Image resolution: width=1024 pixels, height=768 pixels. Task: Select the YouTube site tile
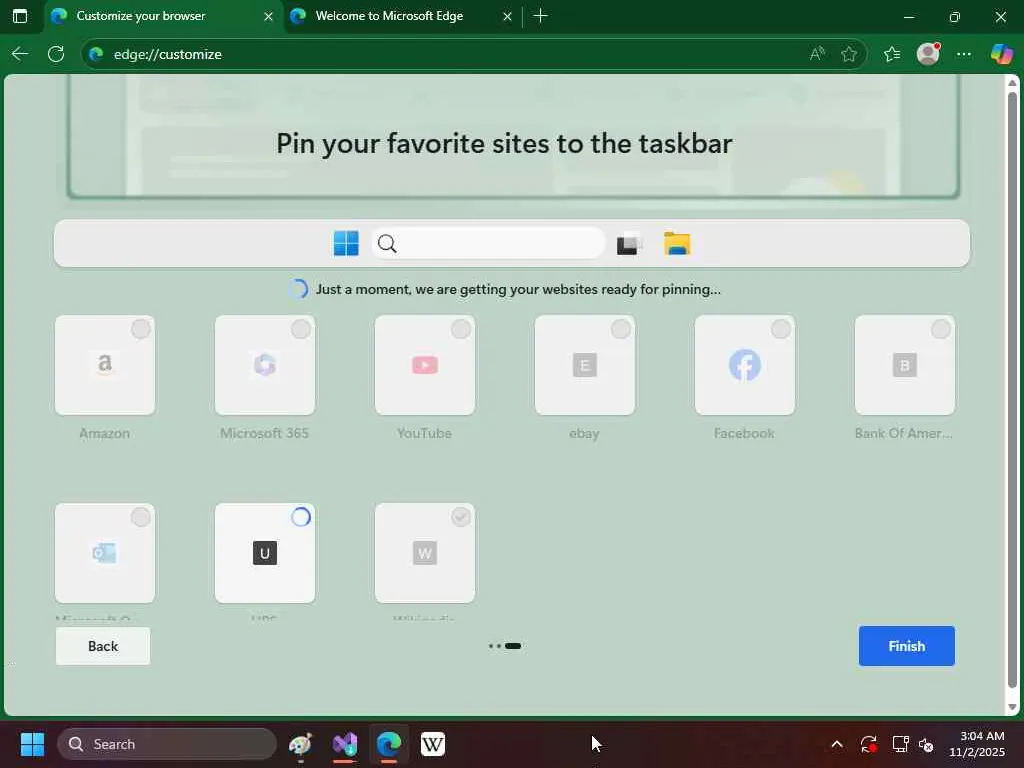424,365
